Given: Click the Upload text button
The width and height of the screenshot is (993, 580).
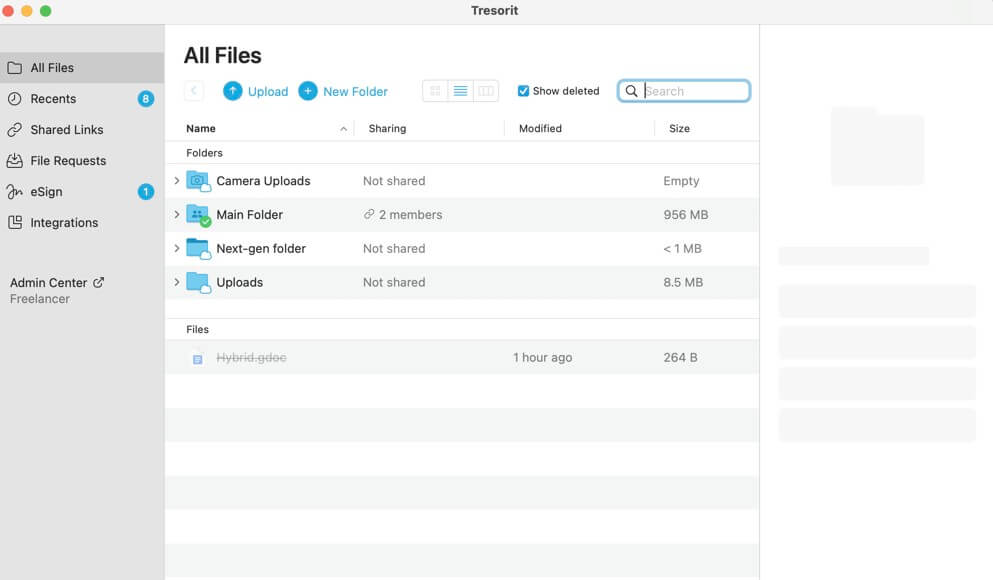Looking at the screenshot, I should click(268, 92).
